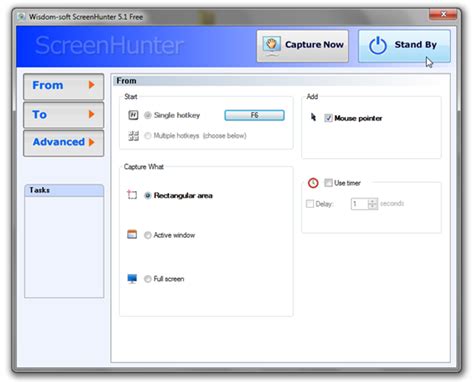Select the Active window radio button
This screenshot has width=474, height=382.
[x=148, y=235]
